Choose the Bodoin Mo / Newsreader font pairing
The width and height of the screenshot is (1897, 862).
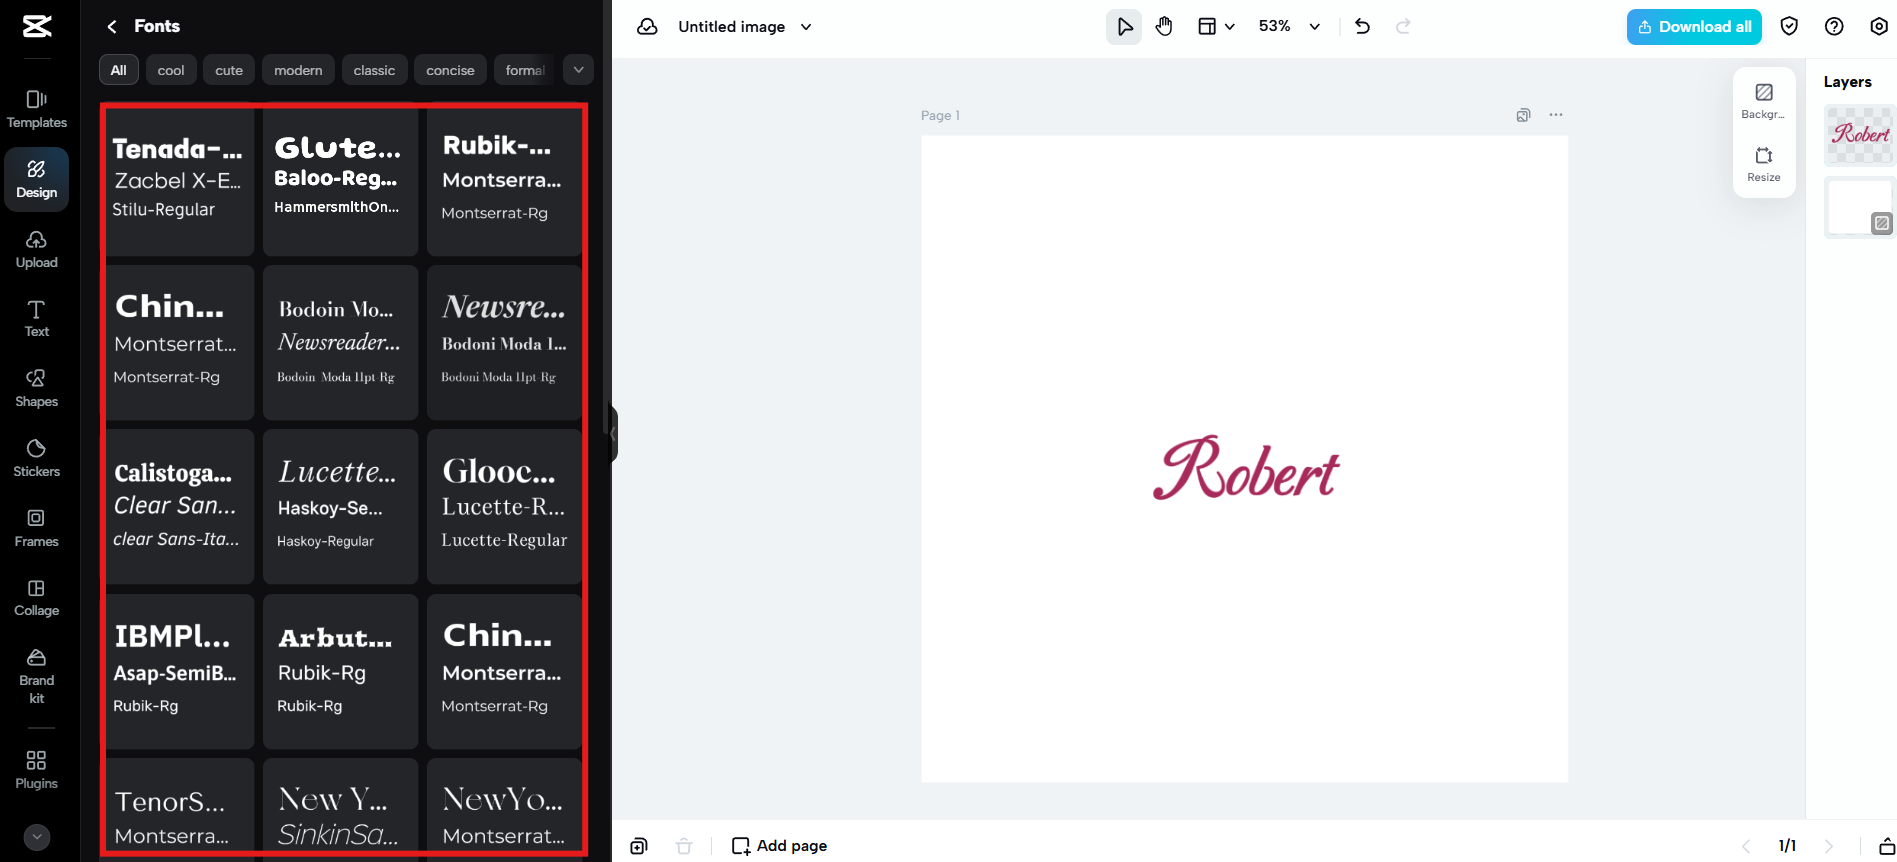tap(340, 342)
